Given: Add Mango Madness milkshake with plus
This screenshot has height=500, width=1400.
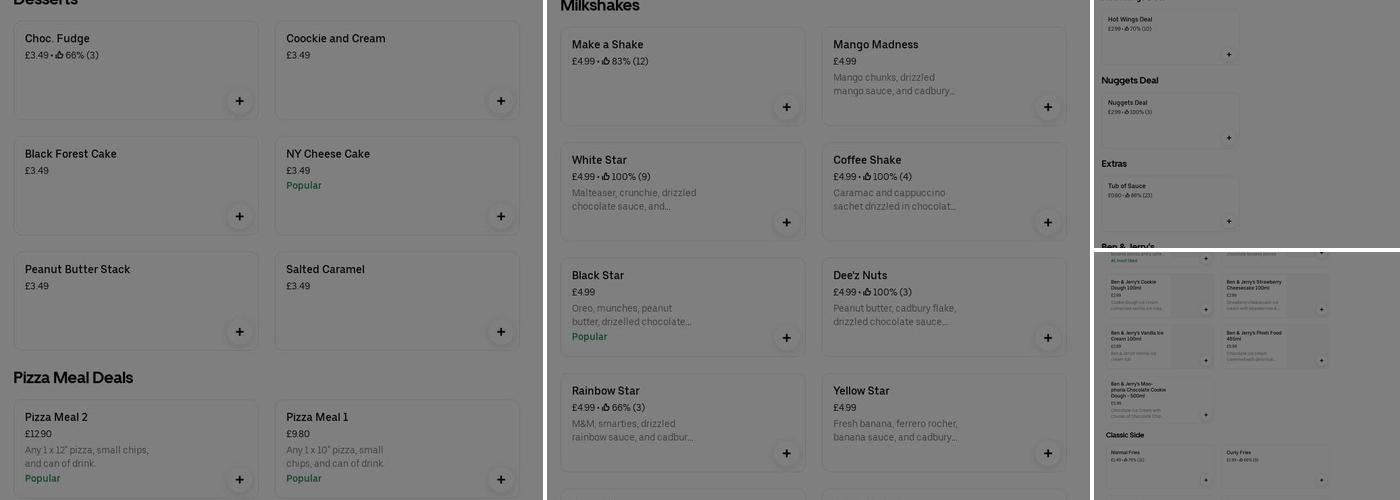Looking at the screenshot, I should click(x=1048, y=107).
